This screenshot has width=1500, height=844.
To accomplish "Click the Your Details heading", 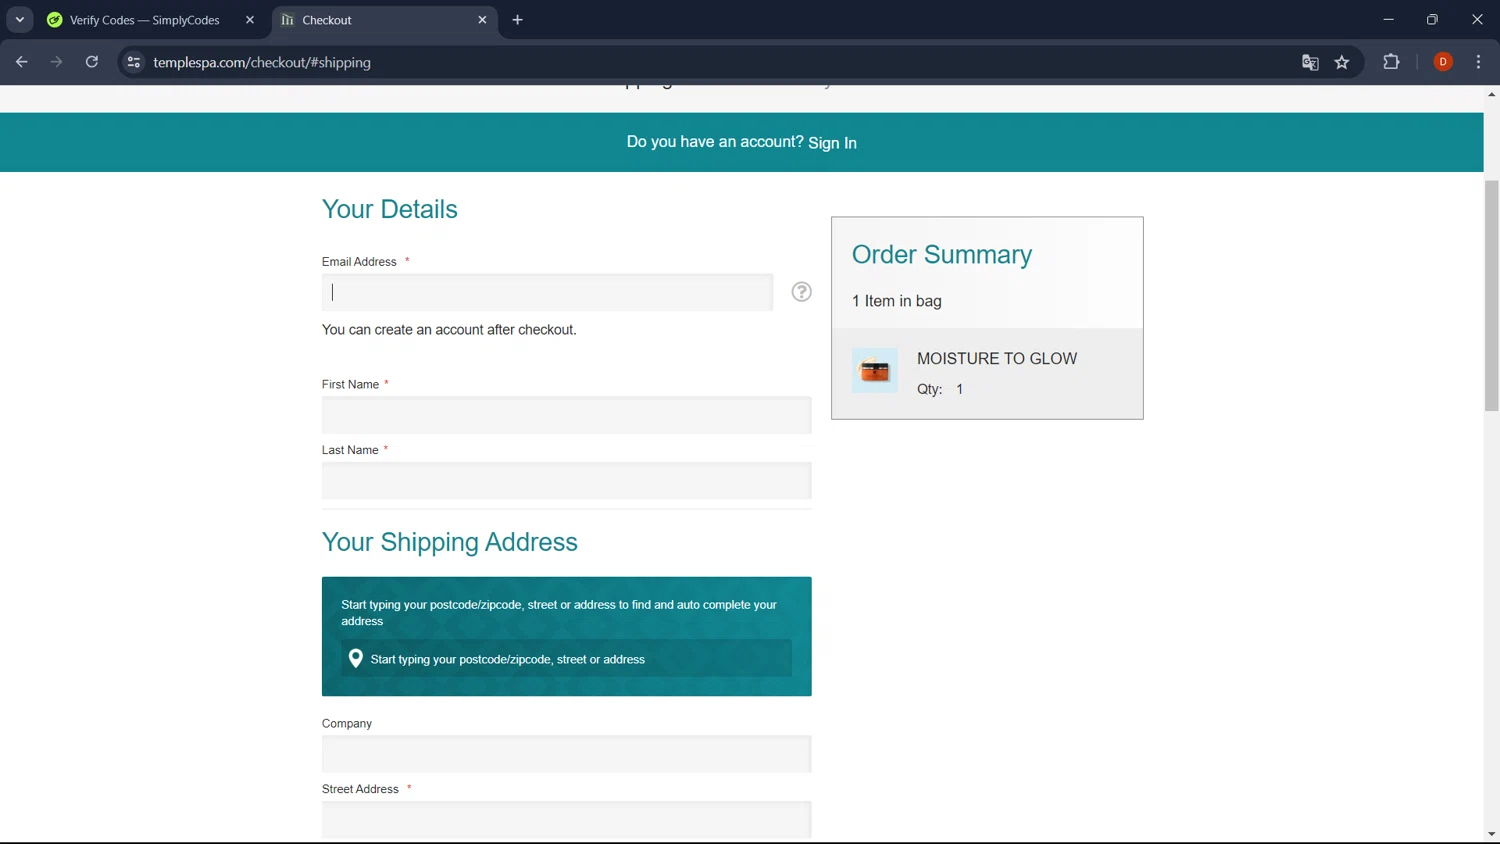I will tap(390, 209).
